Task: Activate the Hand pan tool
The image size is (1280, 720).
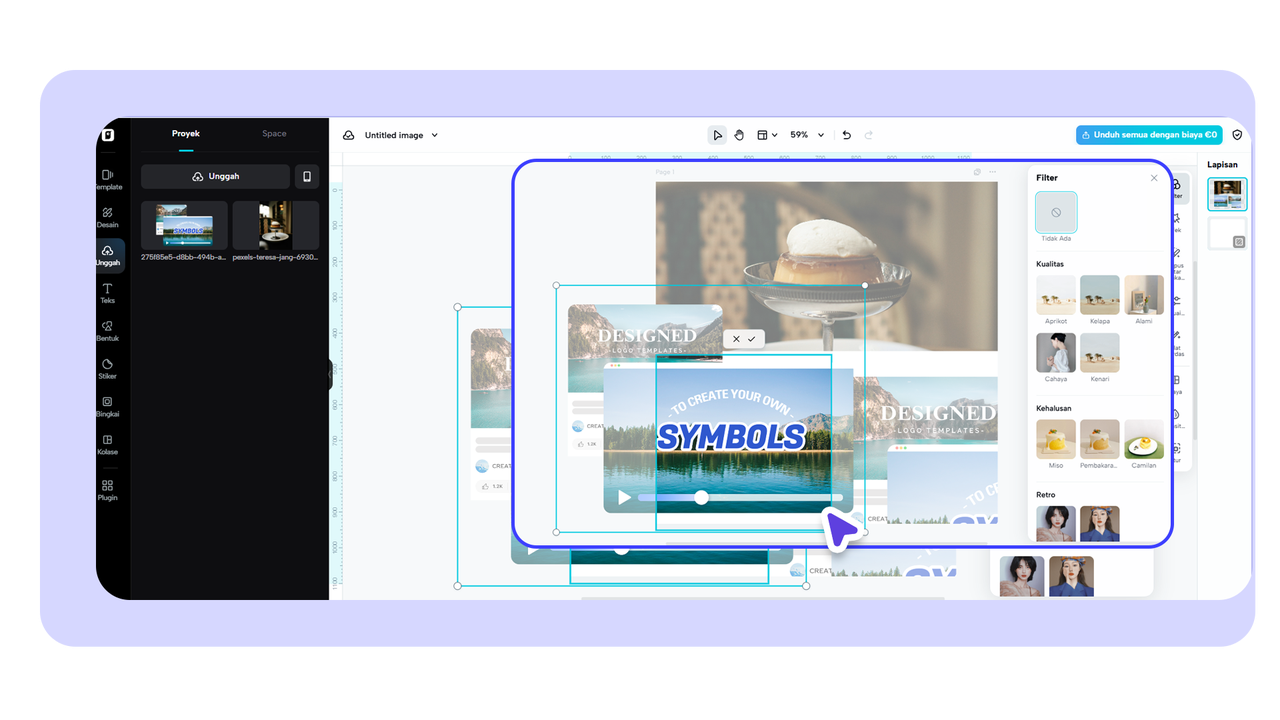Action: (739, 135)
